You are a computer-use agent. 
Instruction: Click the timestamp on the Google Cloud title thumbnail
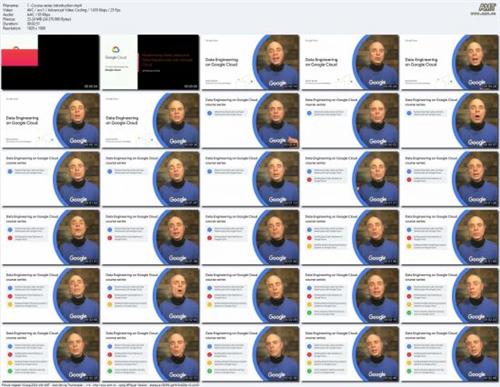[191, 86]
